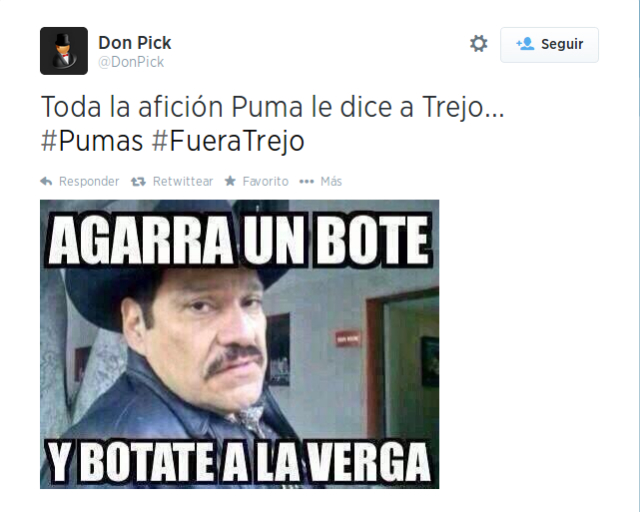
Task: Open the #FueraTrejo hashtag link
Action: point(228,141)
